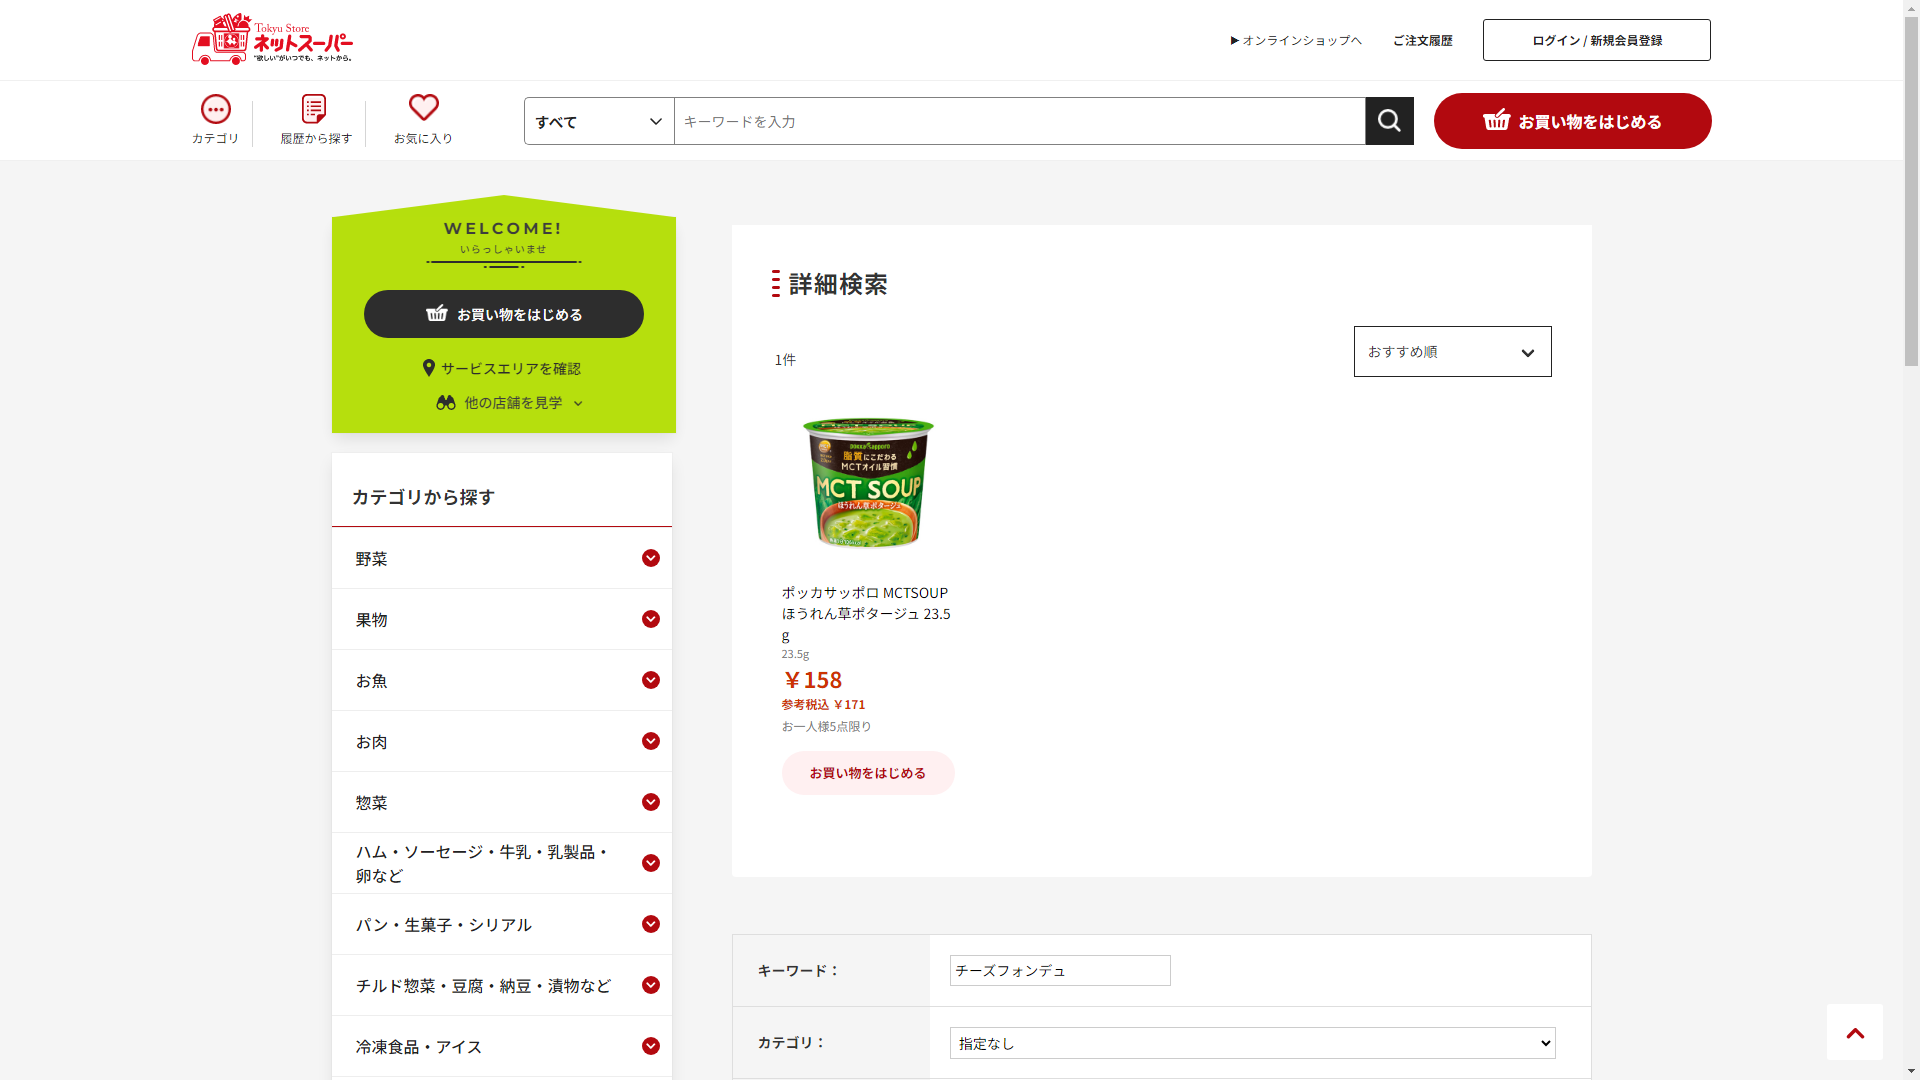Expand the 冷凍食品・アイス category
1920x1080 pixels.
[x=502, y=1046]
